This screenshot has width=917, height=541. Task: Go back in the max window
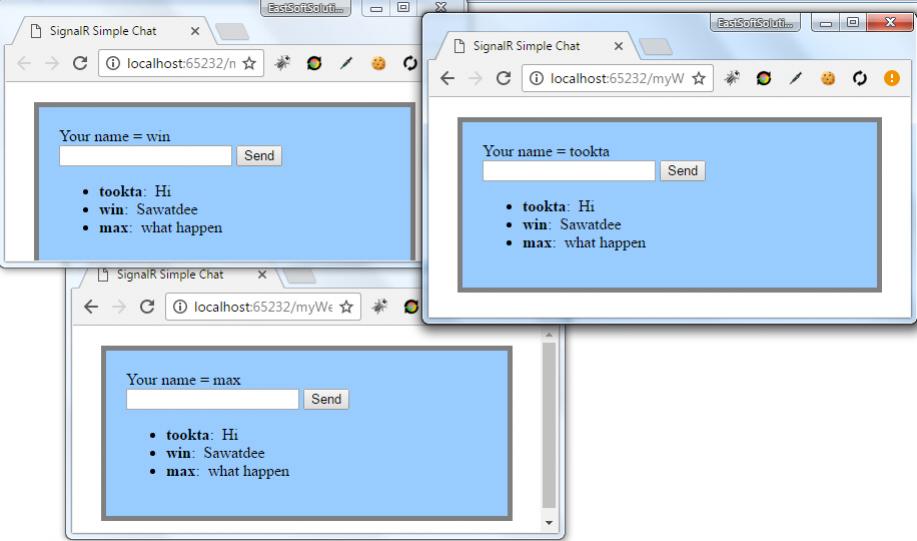point(91,306)
